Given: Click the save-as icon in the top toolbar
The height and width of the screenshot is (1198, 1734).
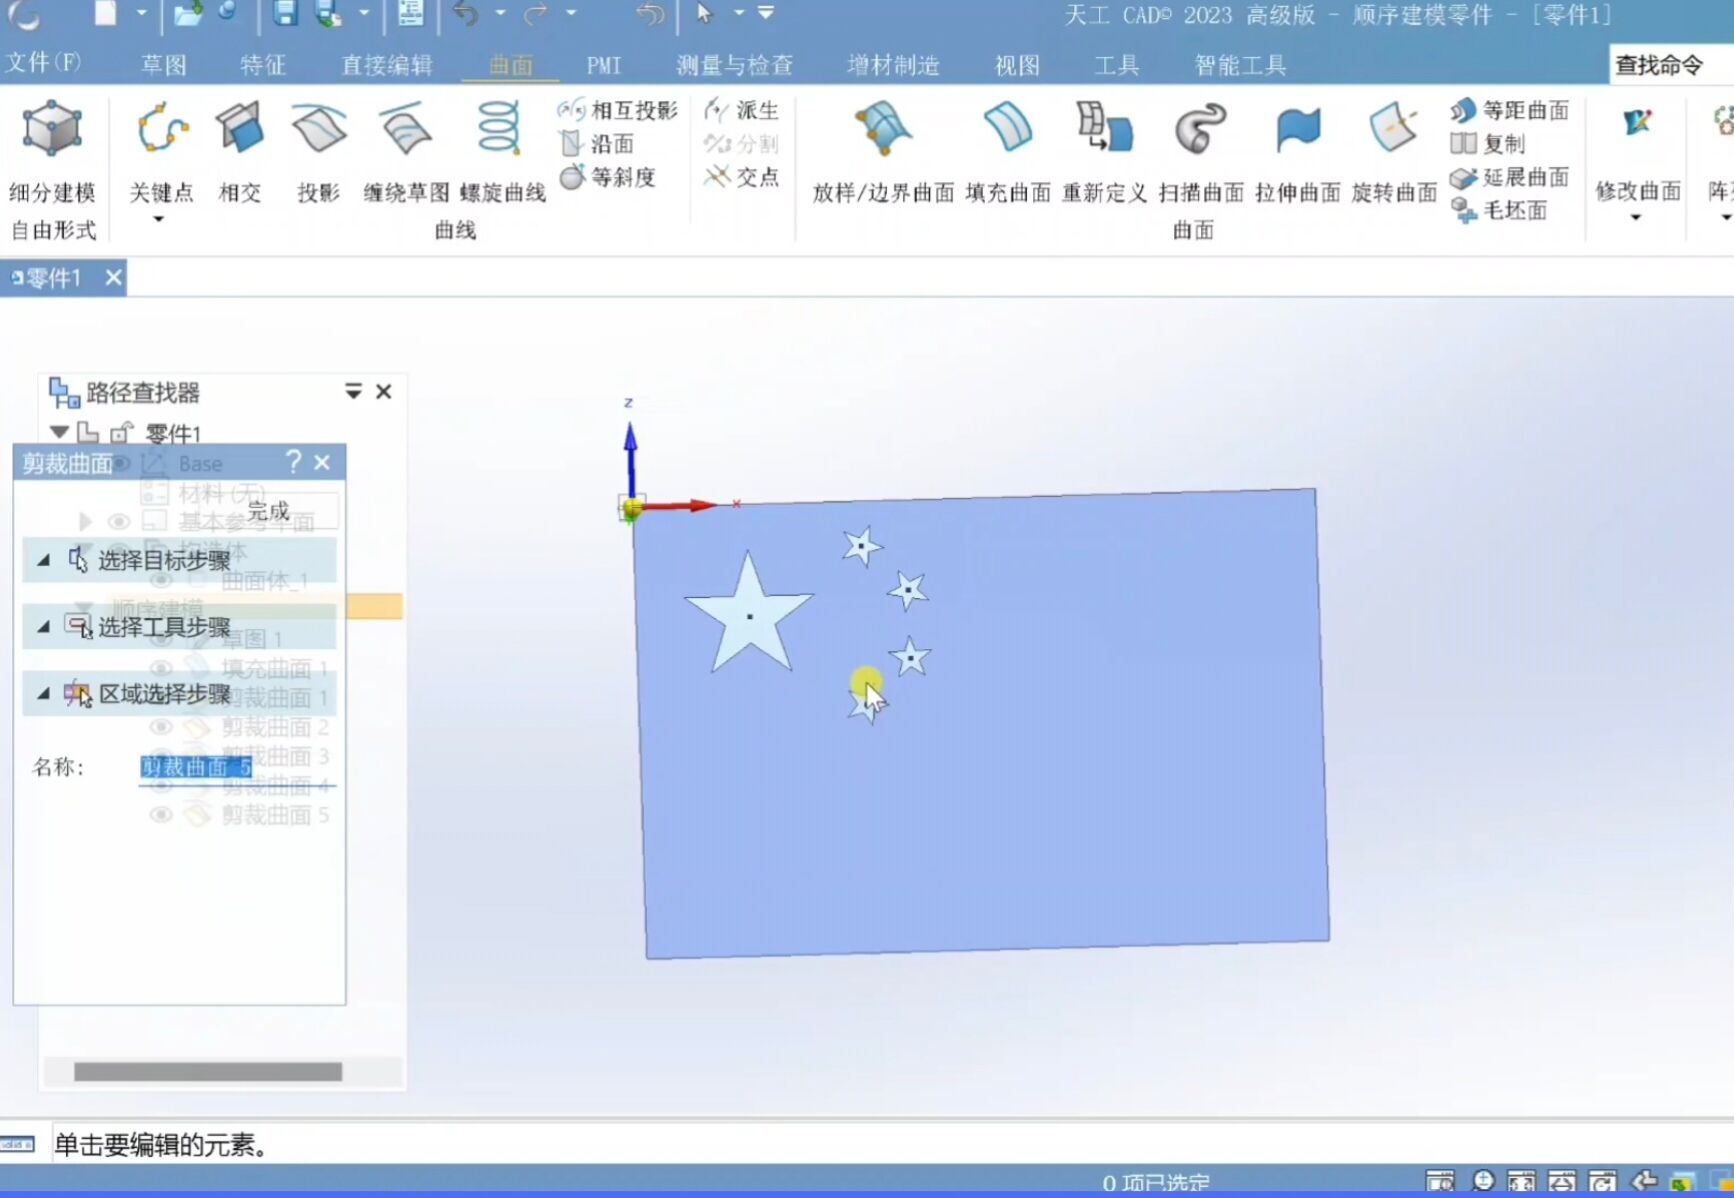Looking at the screenshot, I should pos(329,13).
